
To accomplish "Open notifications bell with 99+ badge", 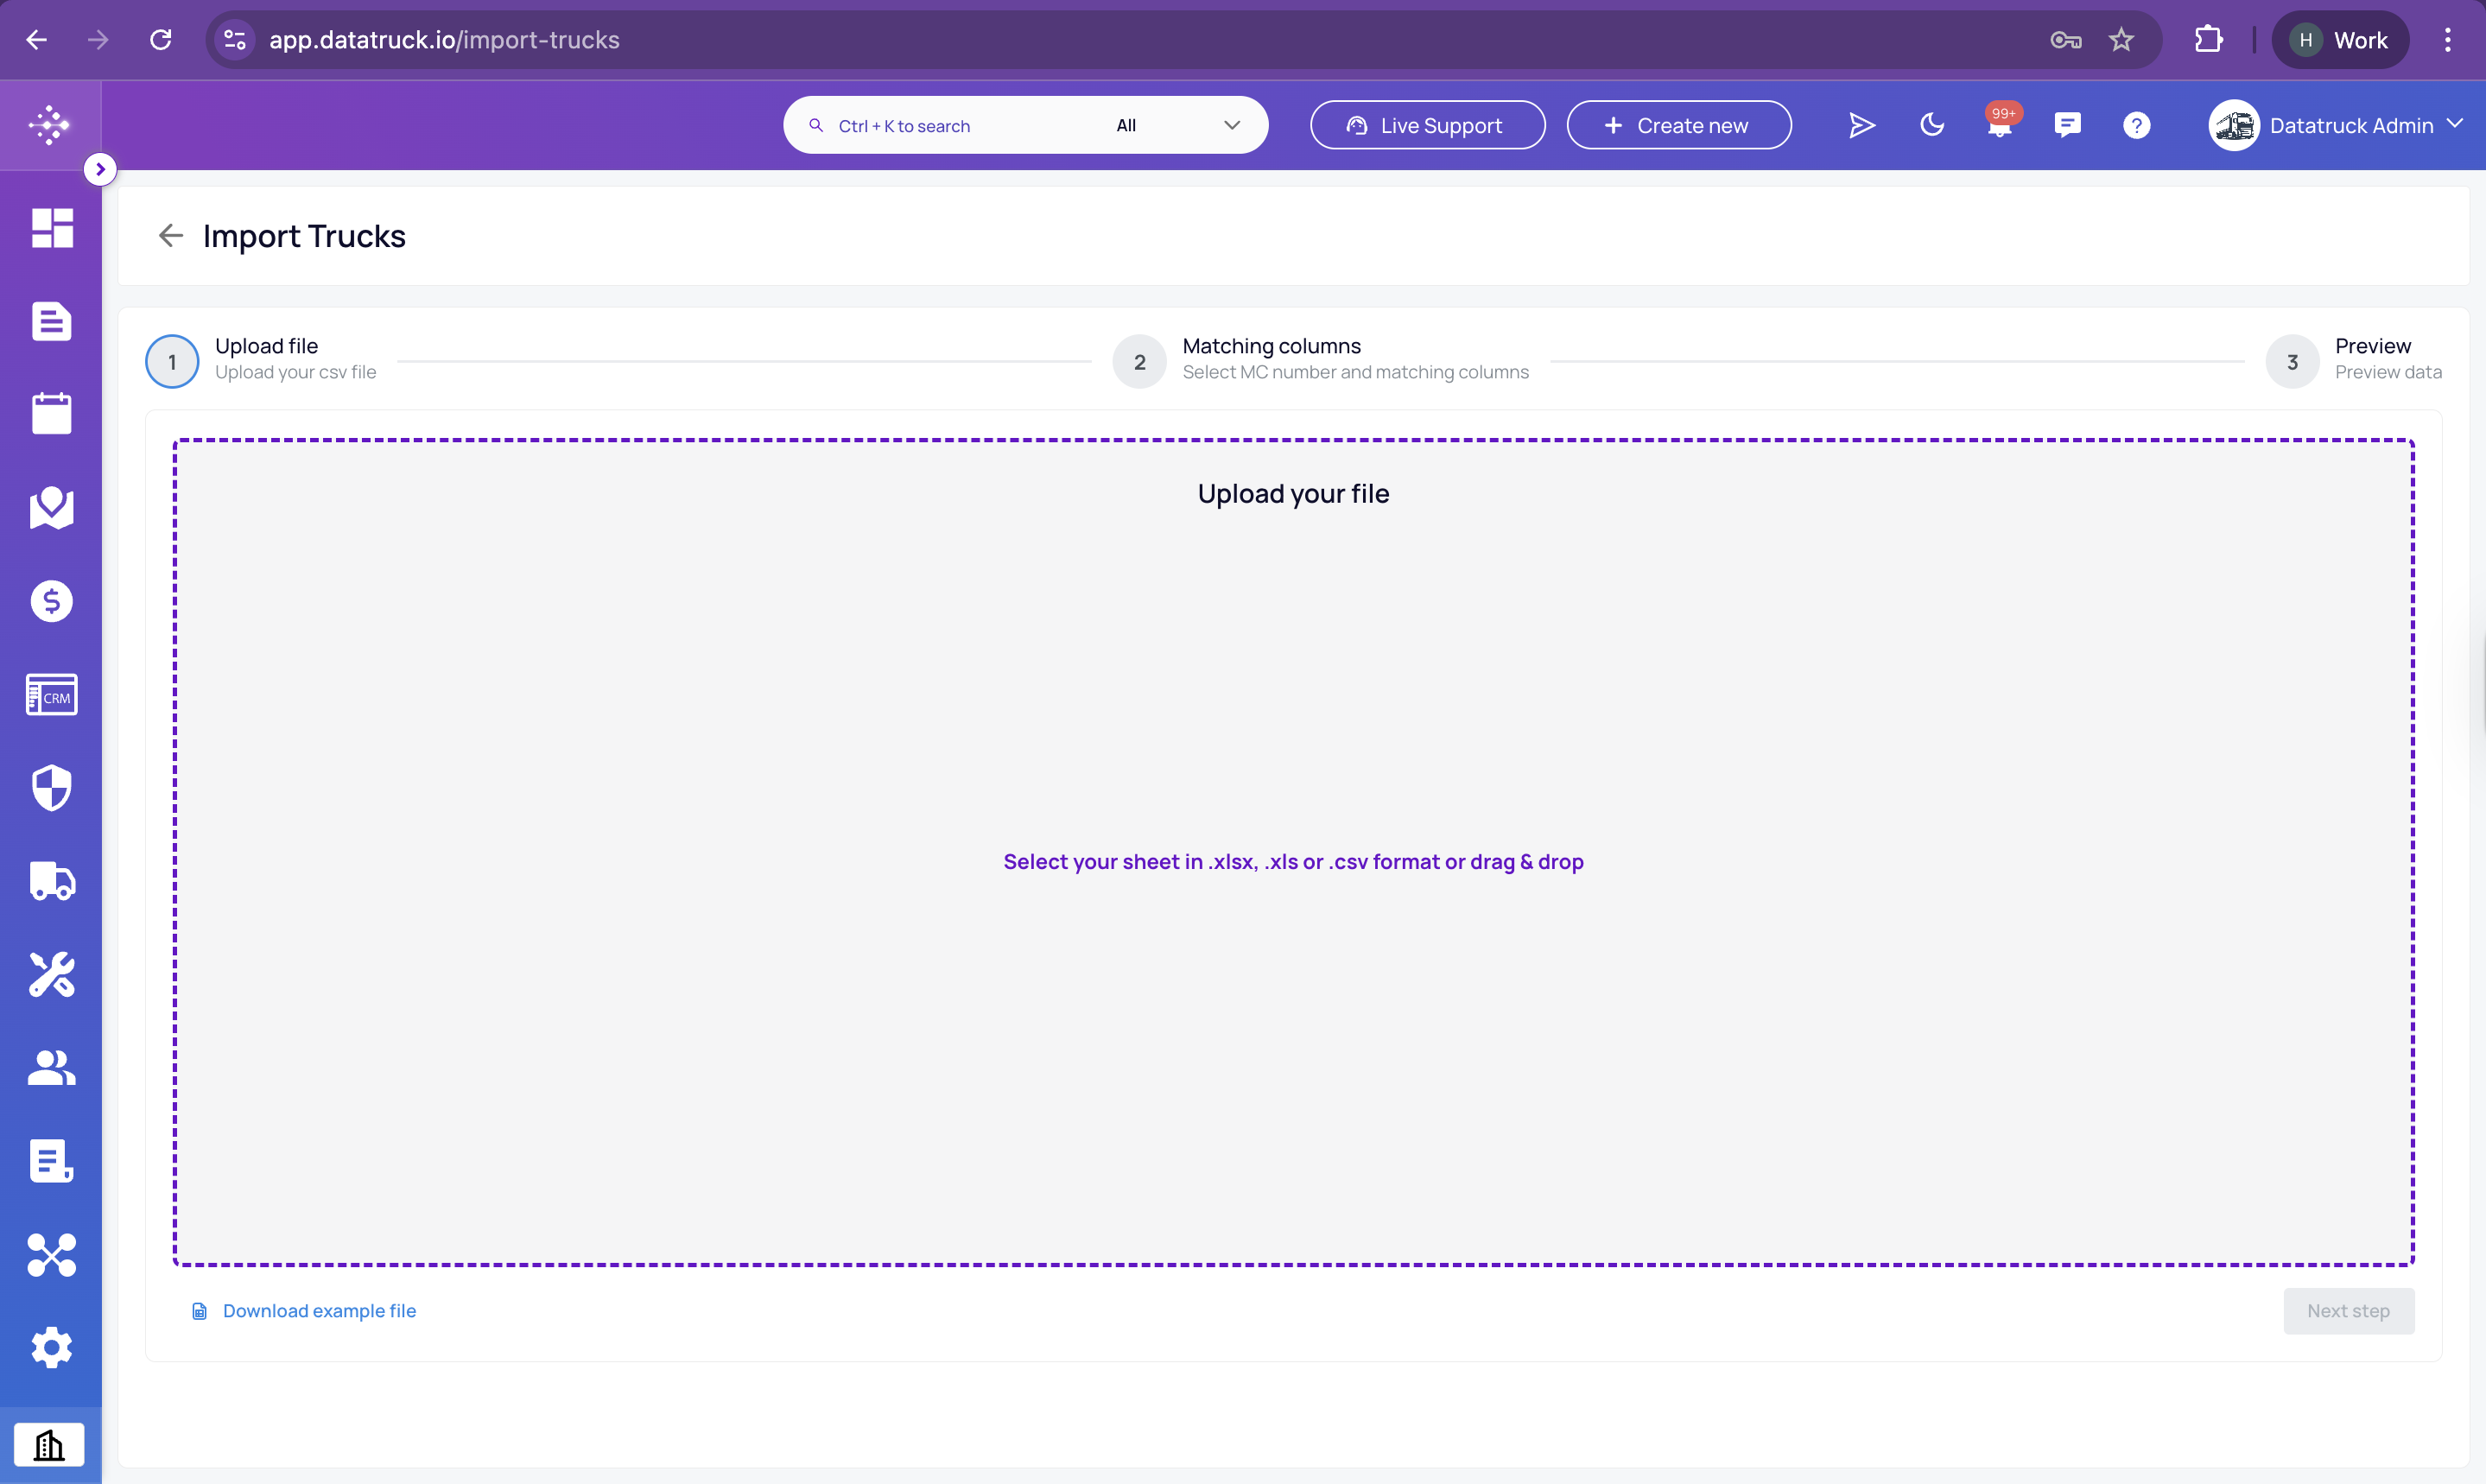I will pyautogui.click(x=2000, y=123).
